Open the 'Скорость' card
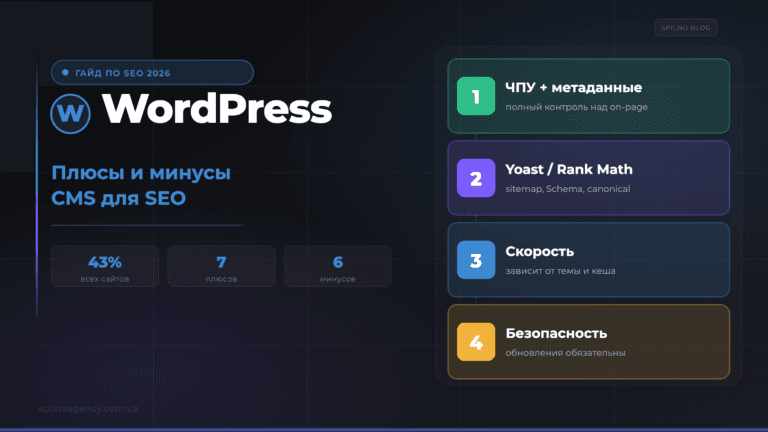Image resolution: width=768 pixels, height=432 pixels. point(589,260)
